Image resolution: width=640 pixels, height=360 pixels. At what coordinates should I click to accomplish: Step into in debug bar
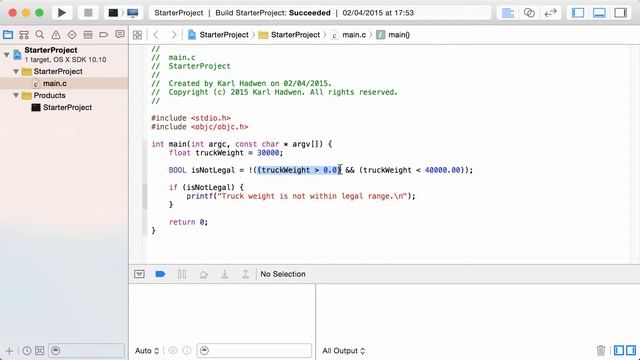pyautogui.click(x=224, y=274)
